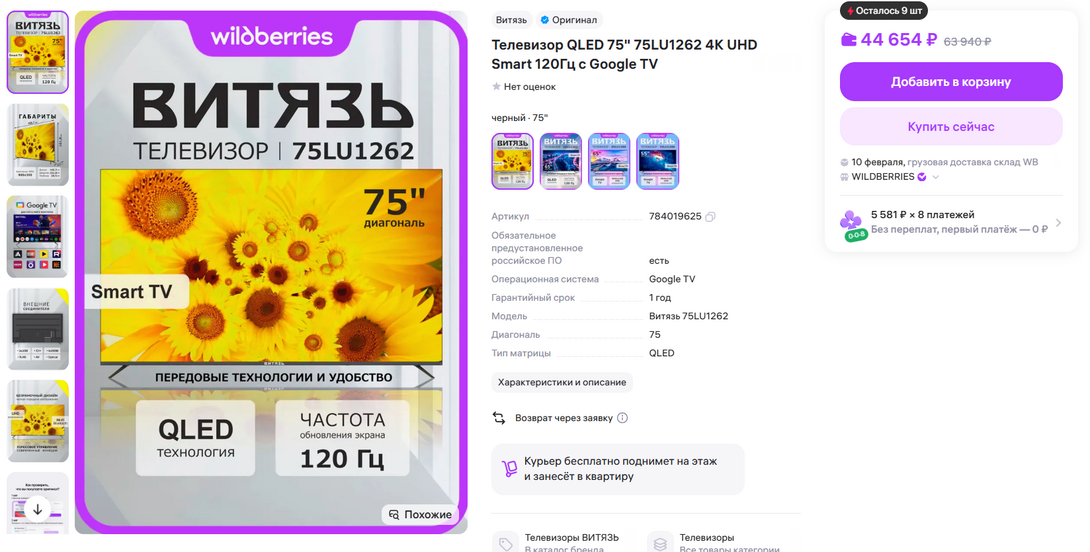This screenshot has width=1090, height=552.
Task: Click the Оригинал verified badge
Action: (569, 20)
